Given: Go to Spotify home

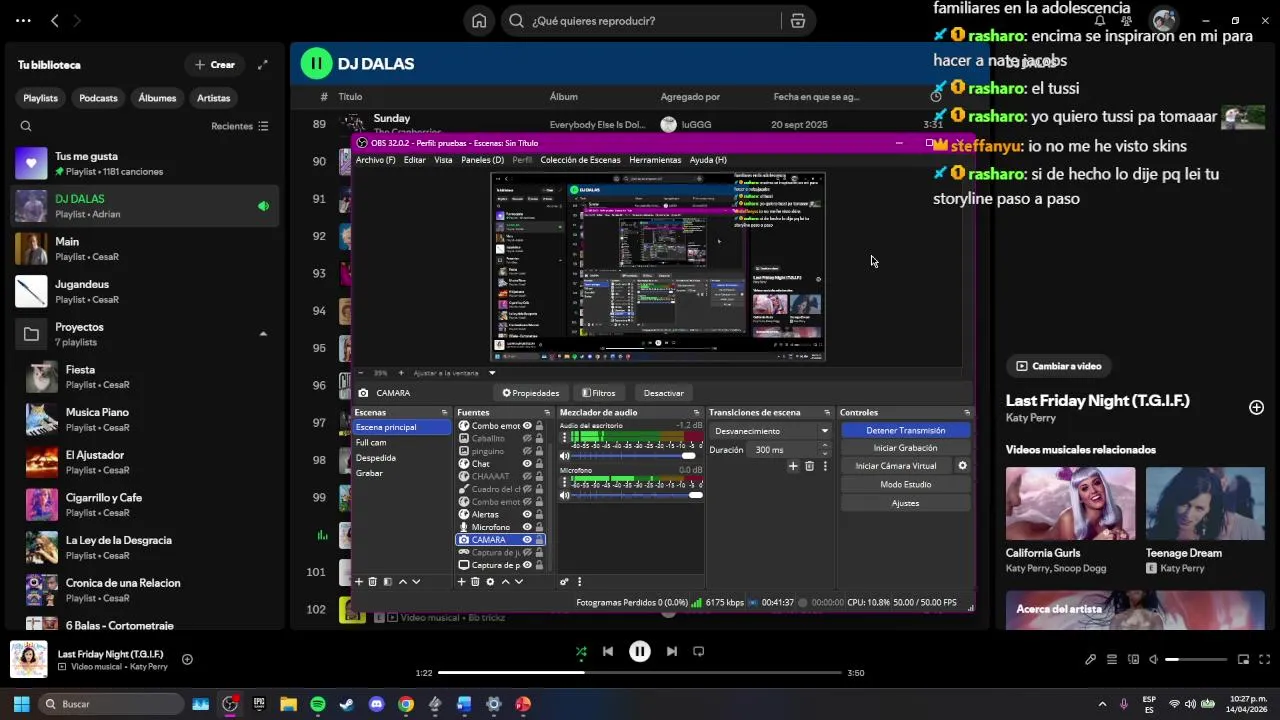Looking at the screenshot, I should coord(479,20).
